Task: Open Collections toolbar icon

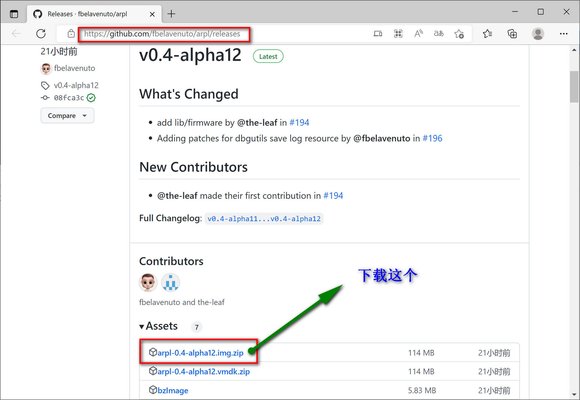Action: click(512, 34)
